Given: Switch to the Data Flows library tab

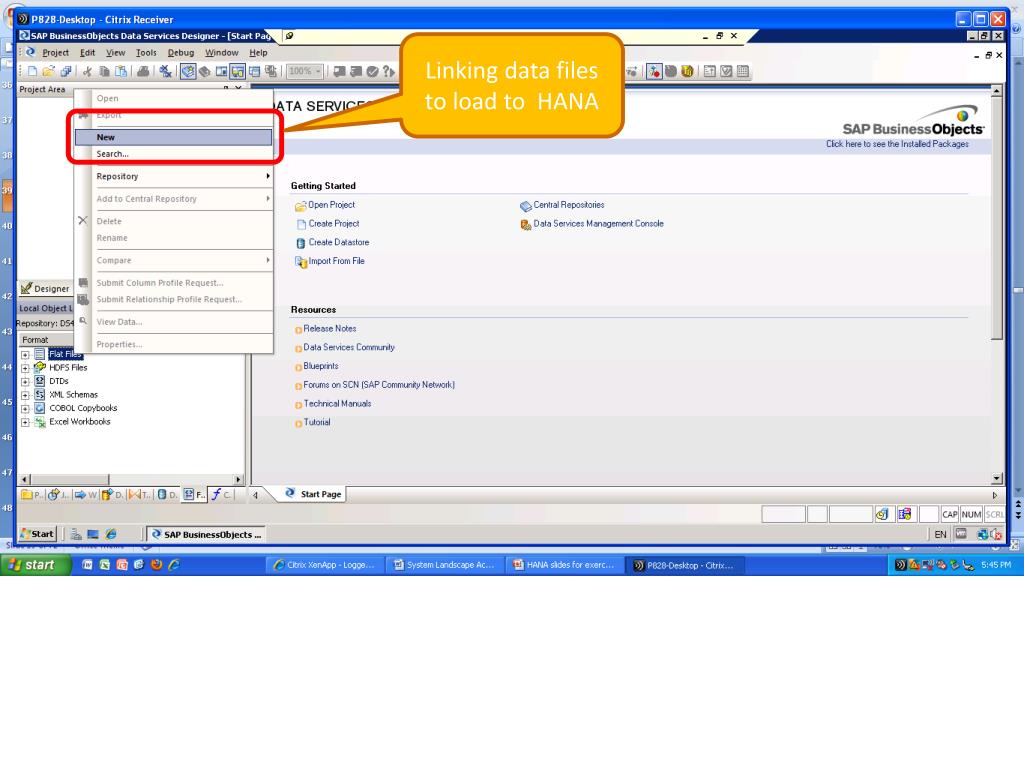Looking at the screenshot, I should point(112,495).
